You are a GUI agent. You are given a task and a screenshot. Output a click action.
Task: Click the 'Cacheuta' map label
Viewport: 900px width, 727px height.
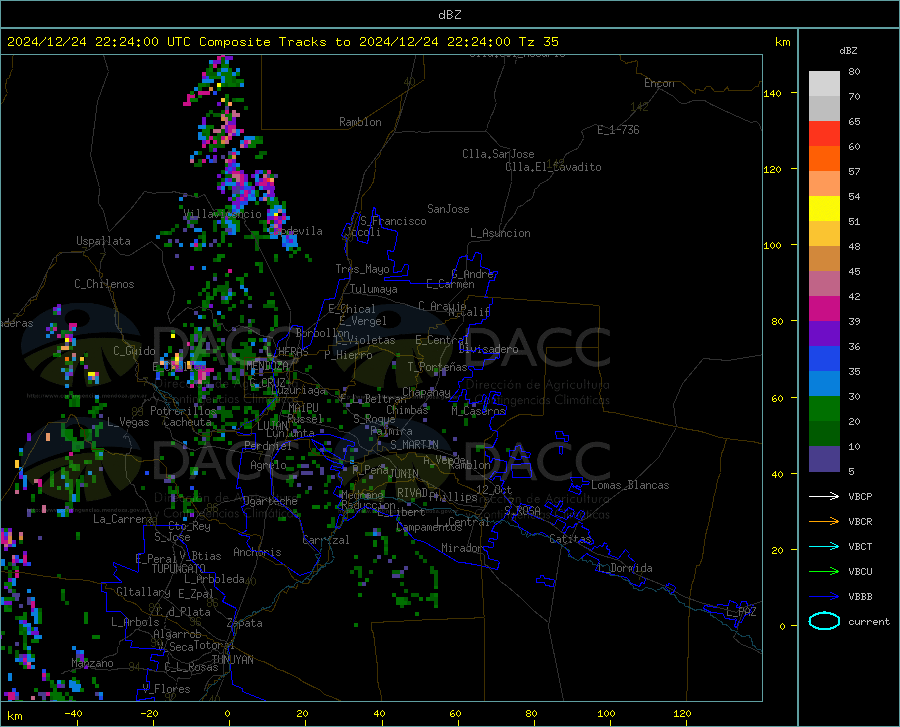(x=187, y=422)
